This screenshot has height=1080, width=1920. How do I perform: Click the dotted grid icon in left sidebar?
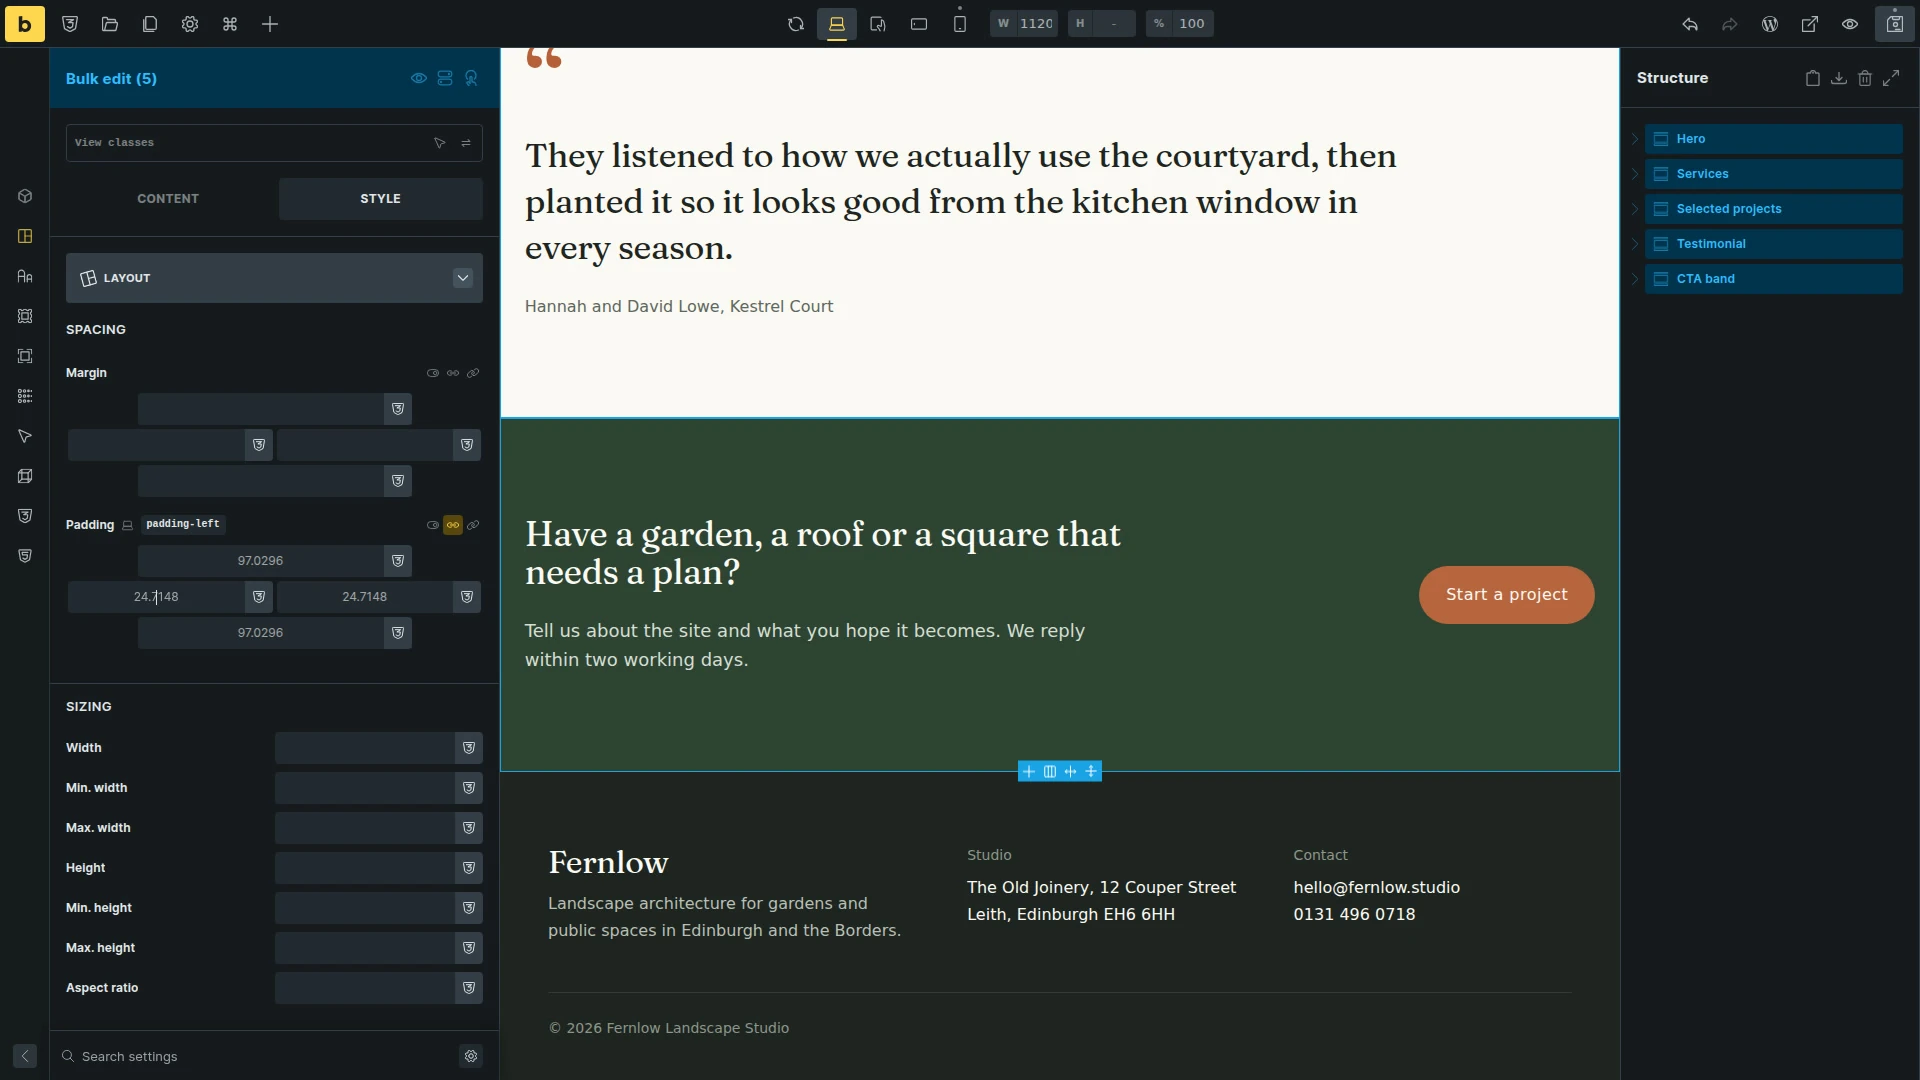(25, 396)
